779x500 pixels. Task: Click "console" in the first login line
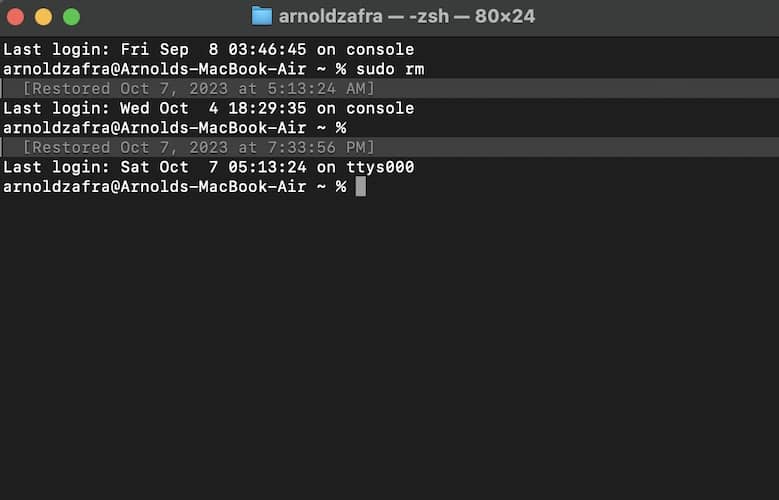[380, 49]
